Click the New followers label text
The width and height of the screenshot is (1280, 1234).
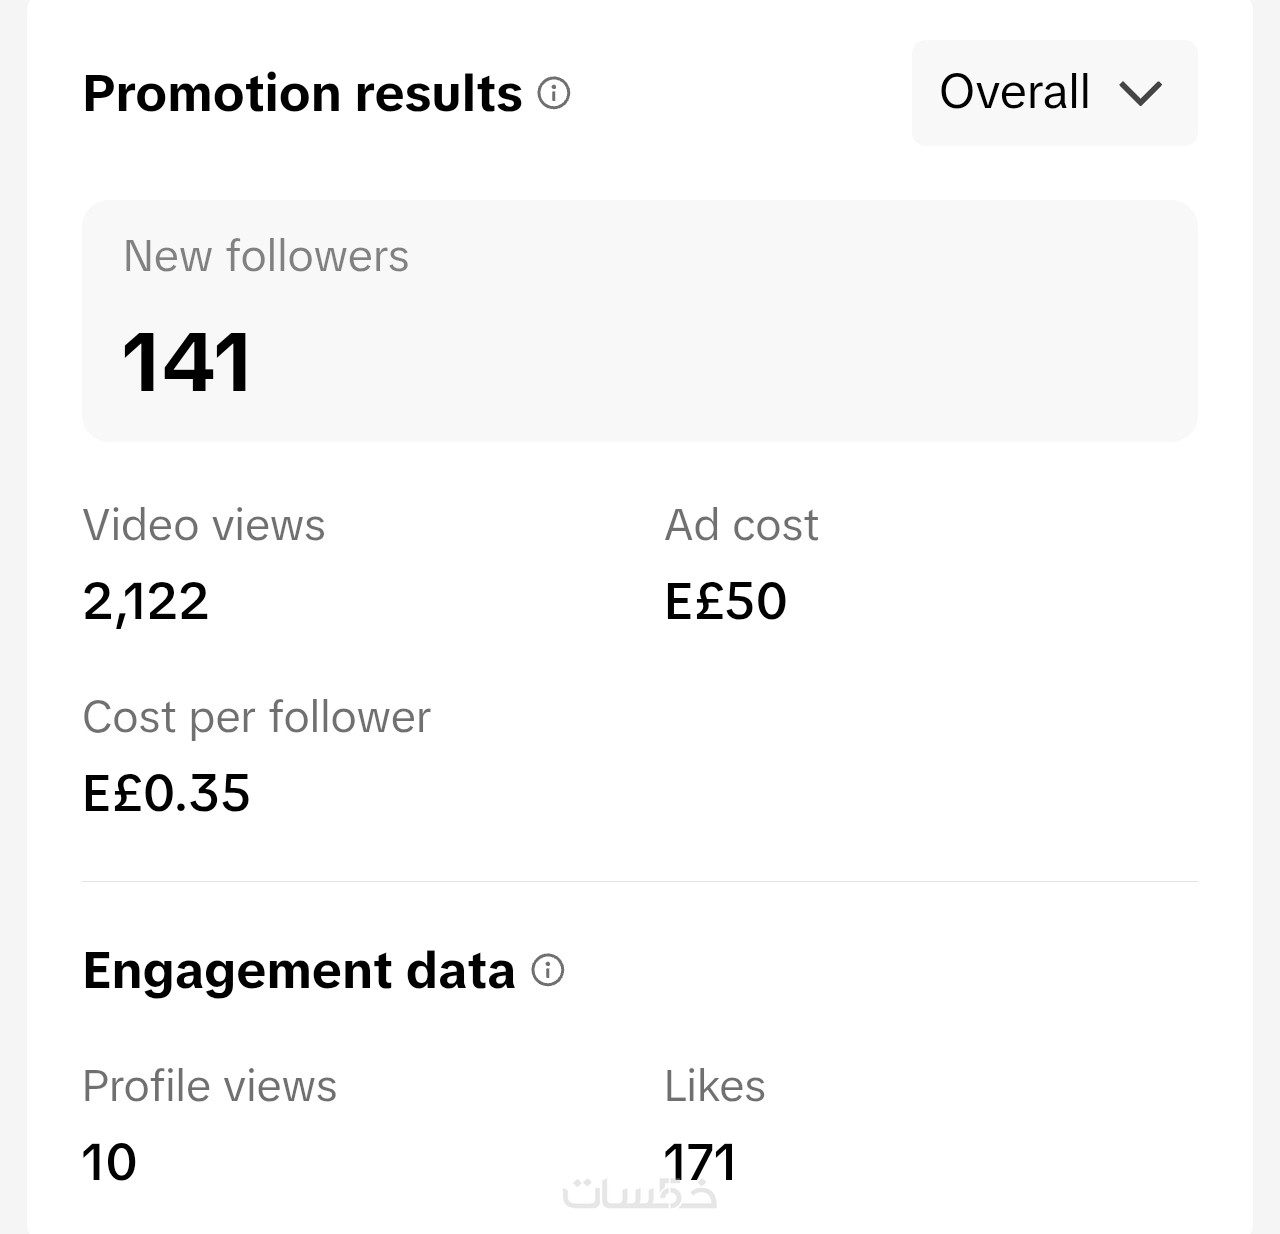point(266,256)
